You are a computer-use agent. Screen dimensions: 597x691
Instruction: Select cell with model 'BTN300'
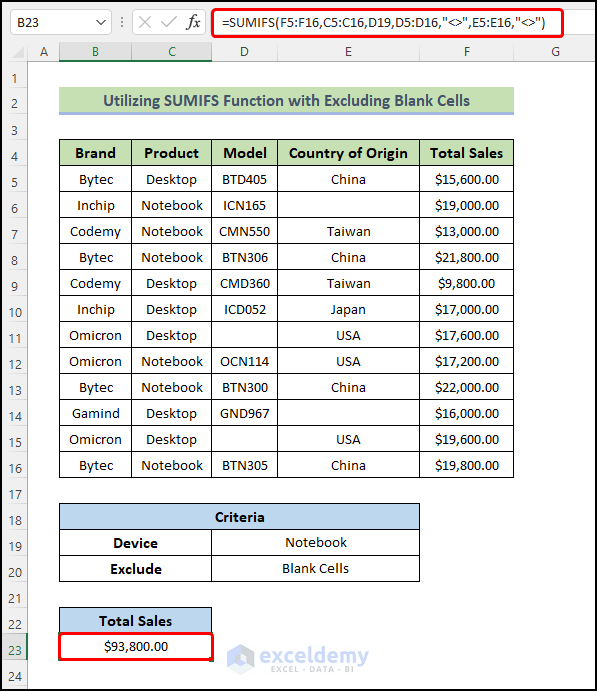[245, 387]
